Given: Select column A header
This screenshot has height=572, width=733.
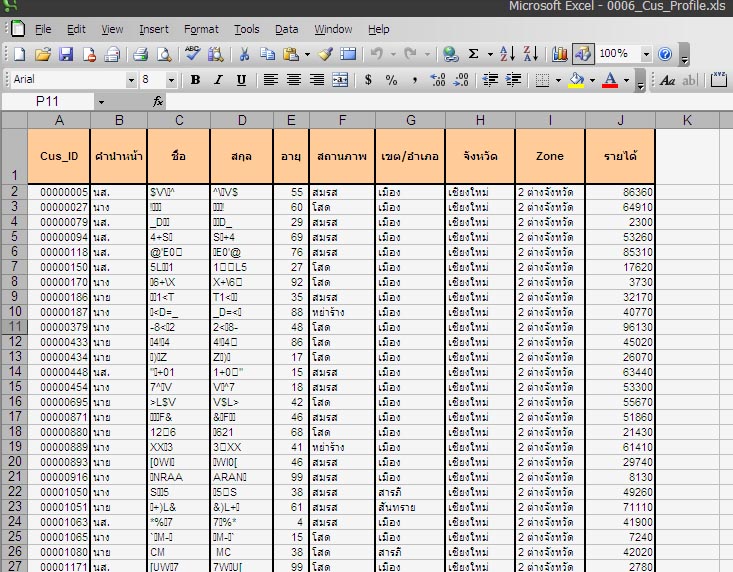Looking at the screenshot, I should 59,121.
